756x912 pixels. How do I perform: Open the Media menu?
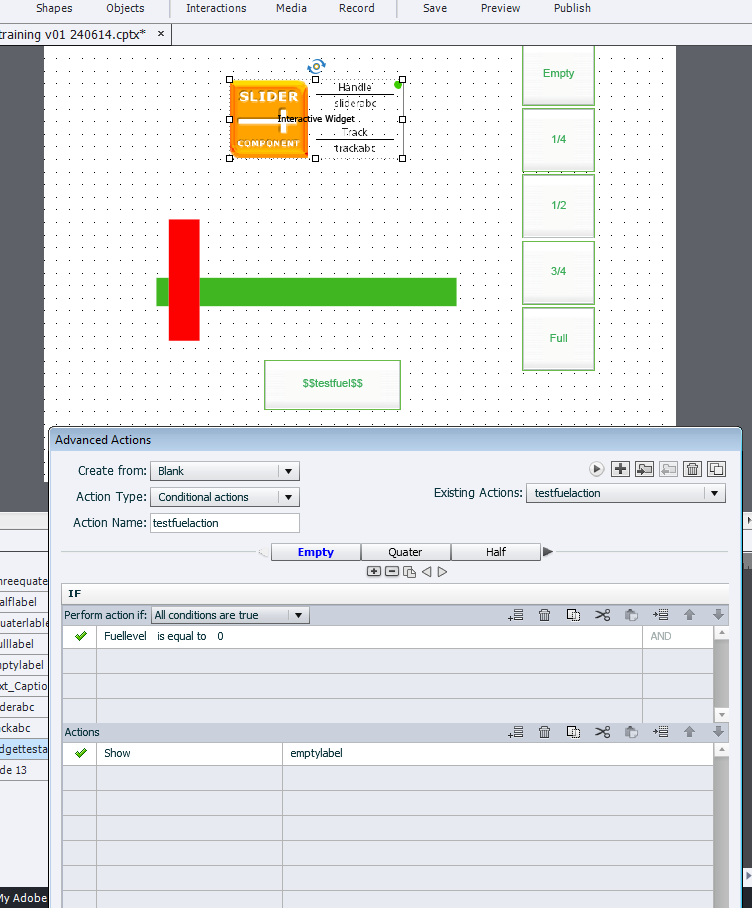(x=293, y=8)
